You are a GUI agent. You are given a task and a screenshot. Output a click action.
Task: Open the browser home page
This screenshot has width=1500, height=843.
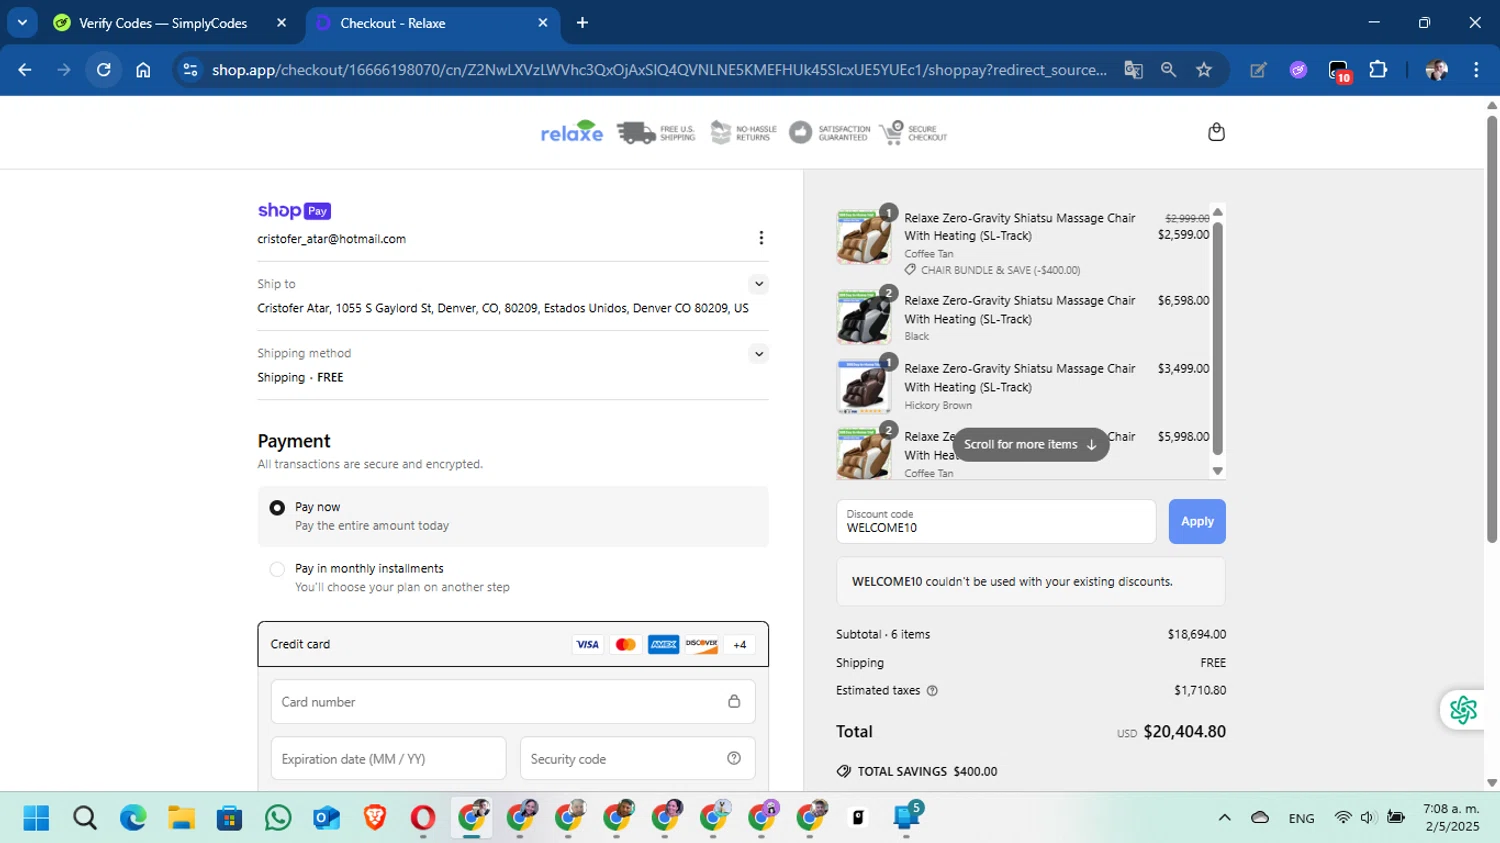tap(143, 70)
